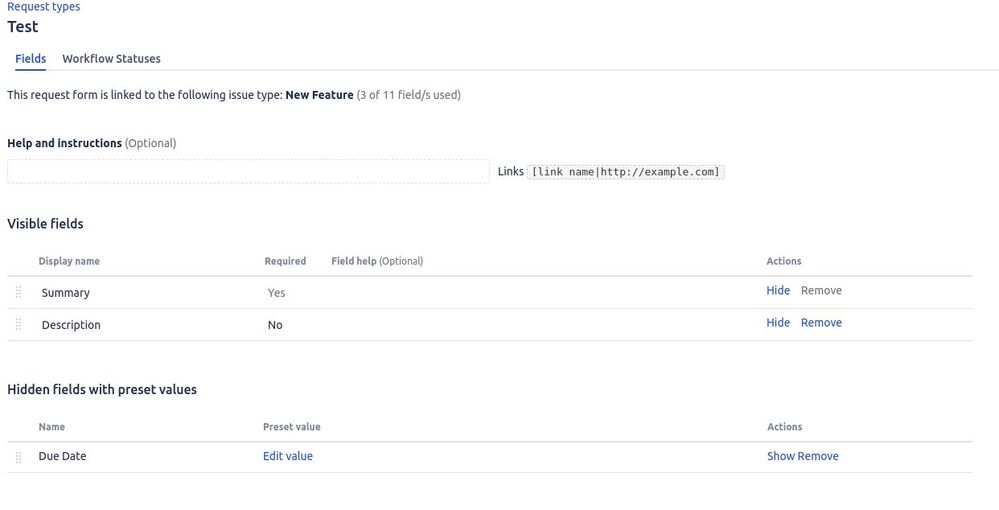Click into the Help and instructions field

point(248,171)
